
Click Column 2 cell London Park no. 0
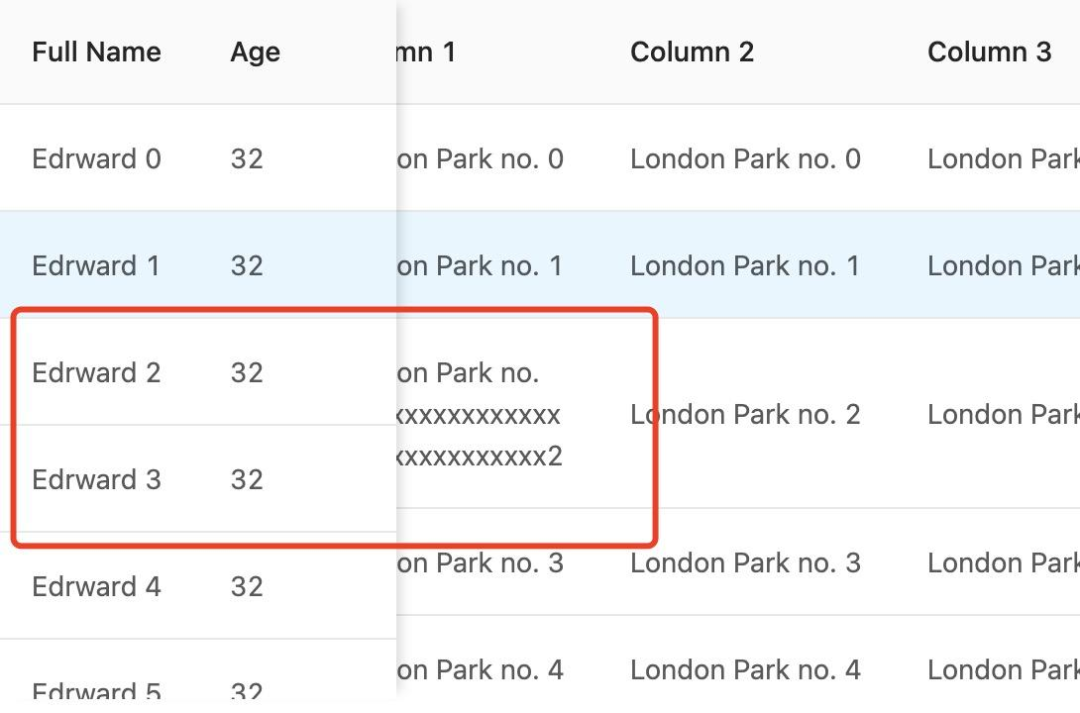tap(745, 159)
